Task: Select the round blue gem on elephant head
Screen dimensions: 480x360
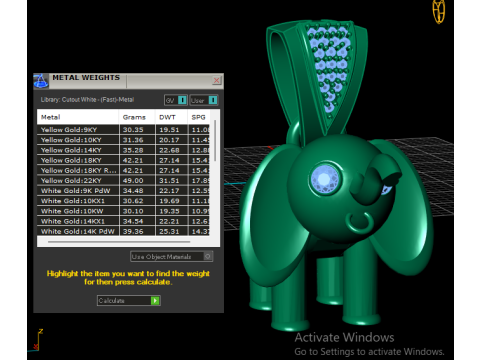Action: (x=325, y=179)
